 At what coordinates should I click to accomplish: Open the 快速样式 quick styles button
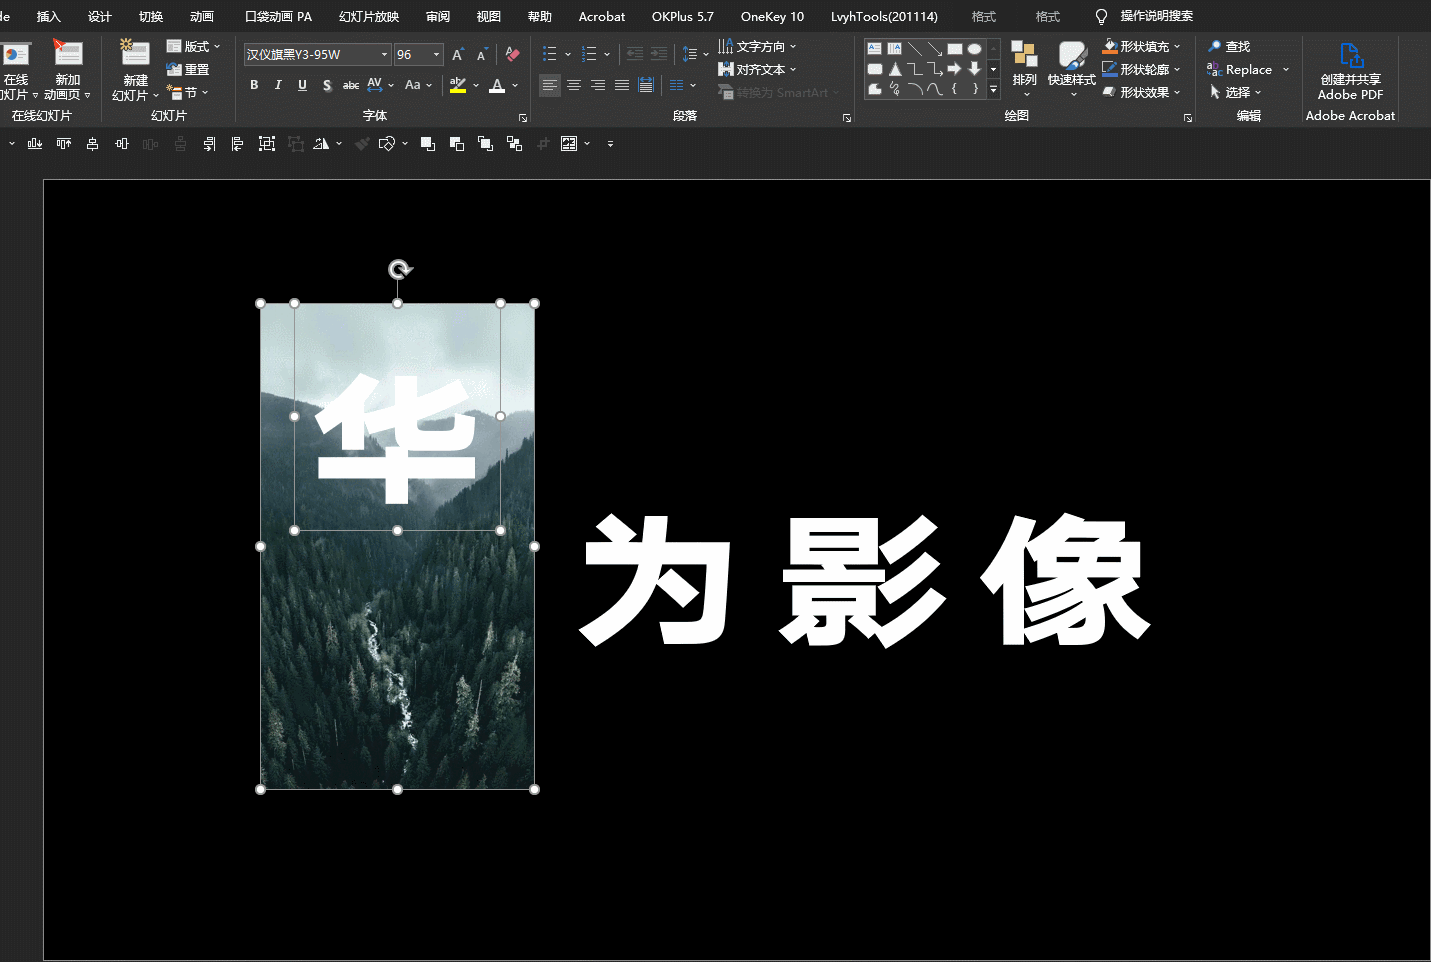[1071, 68]
